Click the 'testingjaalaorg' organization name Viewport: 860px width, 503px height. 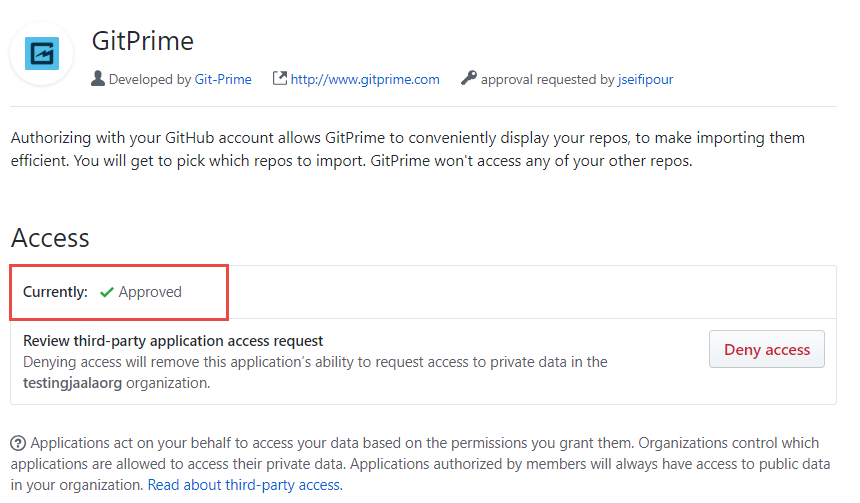click(x=72, y=383)
